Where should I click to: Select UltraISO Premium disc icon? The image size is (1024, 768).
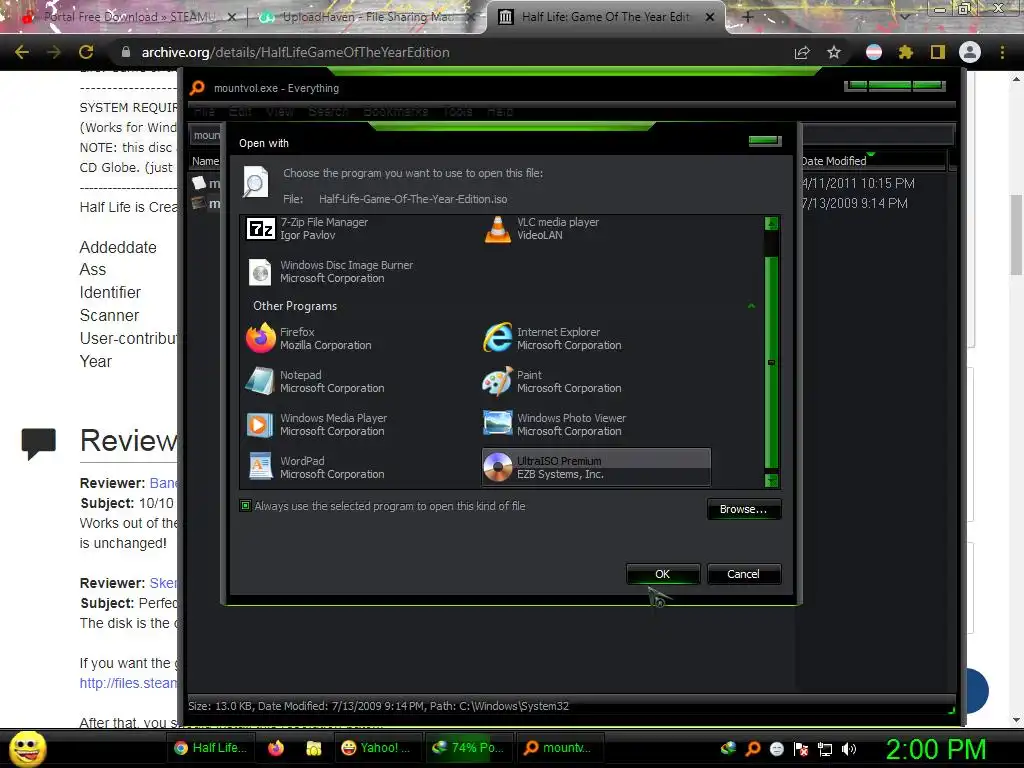click(x=498, y=467)
